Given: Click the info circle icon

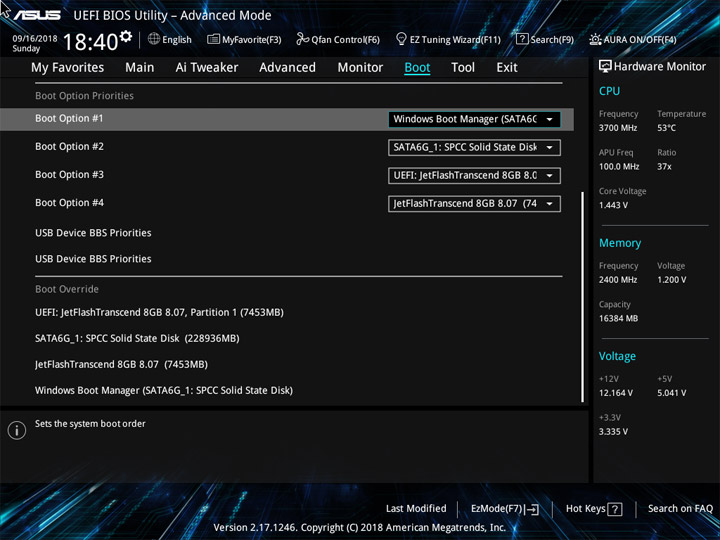Looking at the screenshot, I should click(x=17, y=430).
